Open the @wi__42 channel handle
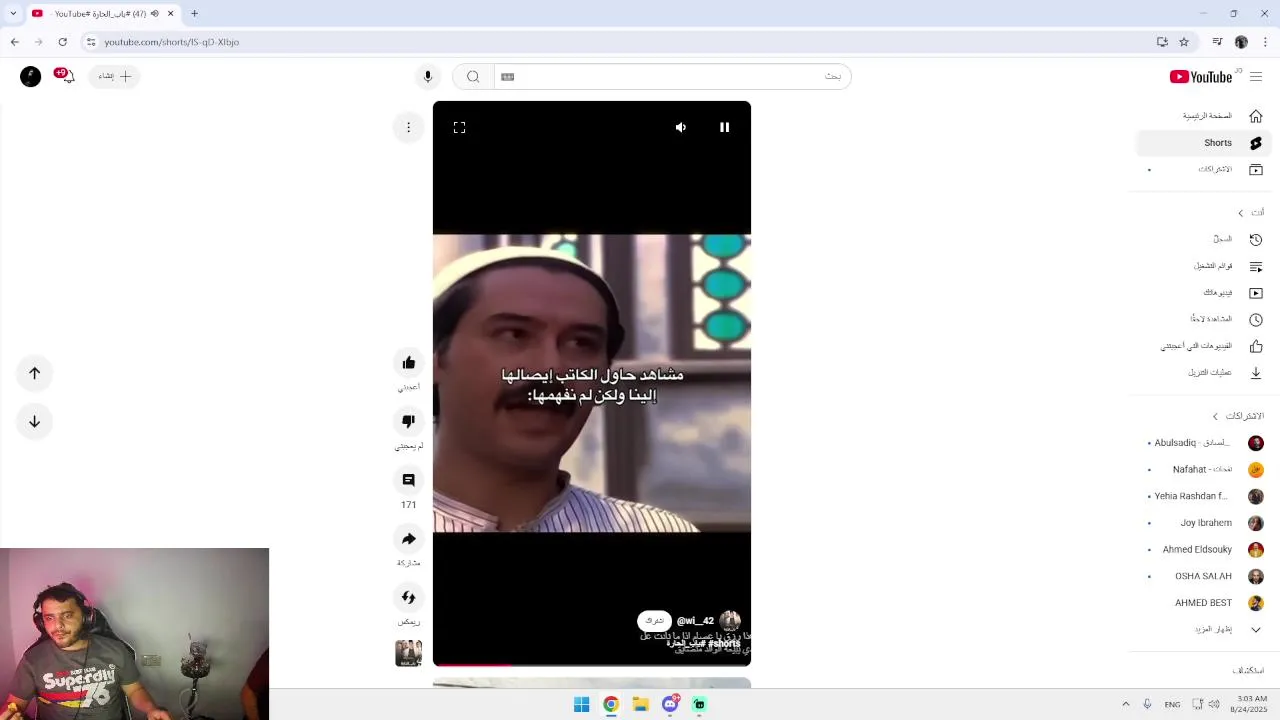Screen dimensions: 1280x720 pos(695,621)
